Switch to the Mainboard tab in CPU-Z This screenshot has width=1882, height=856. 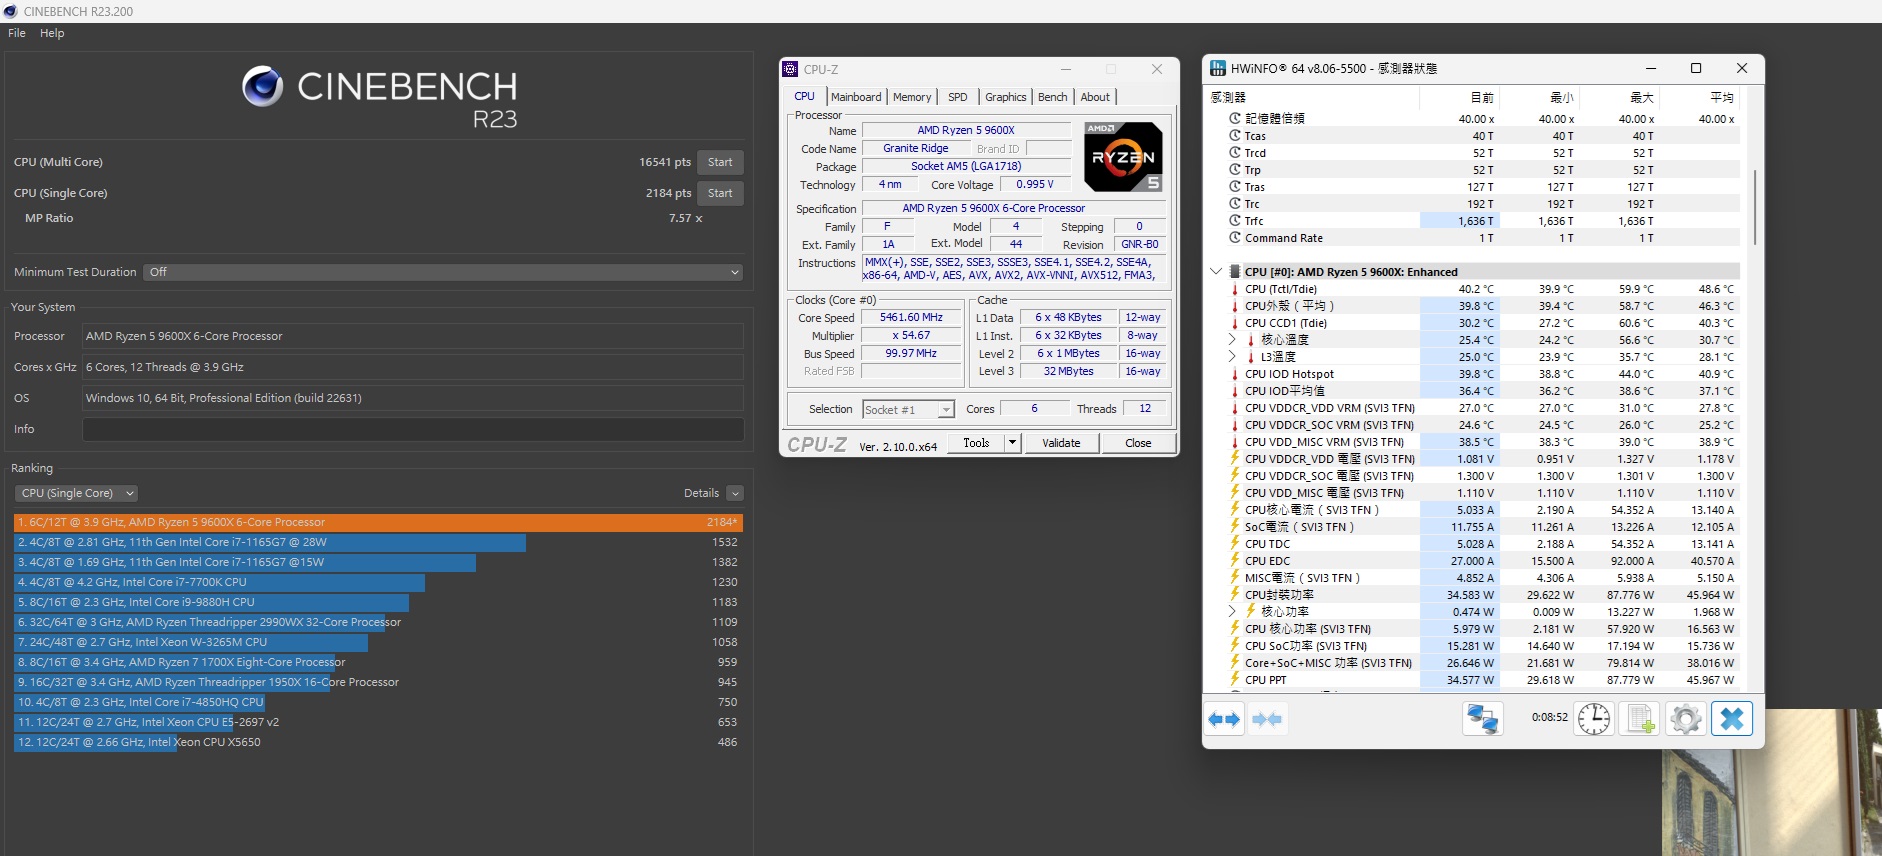(856, 97)
